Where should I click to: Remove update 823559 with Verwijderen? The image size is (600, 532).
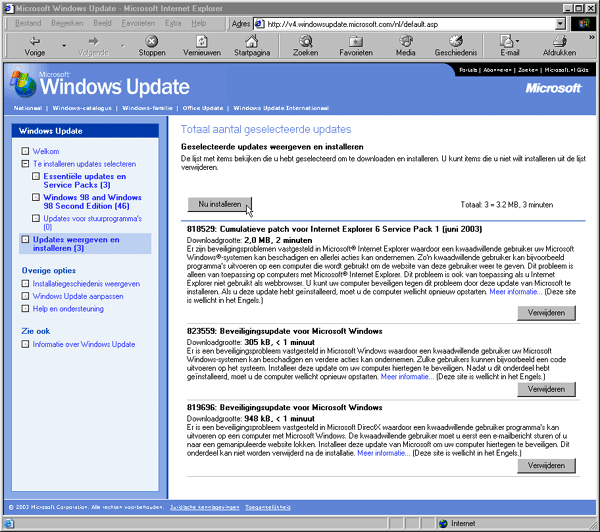click(546, 389)
